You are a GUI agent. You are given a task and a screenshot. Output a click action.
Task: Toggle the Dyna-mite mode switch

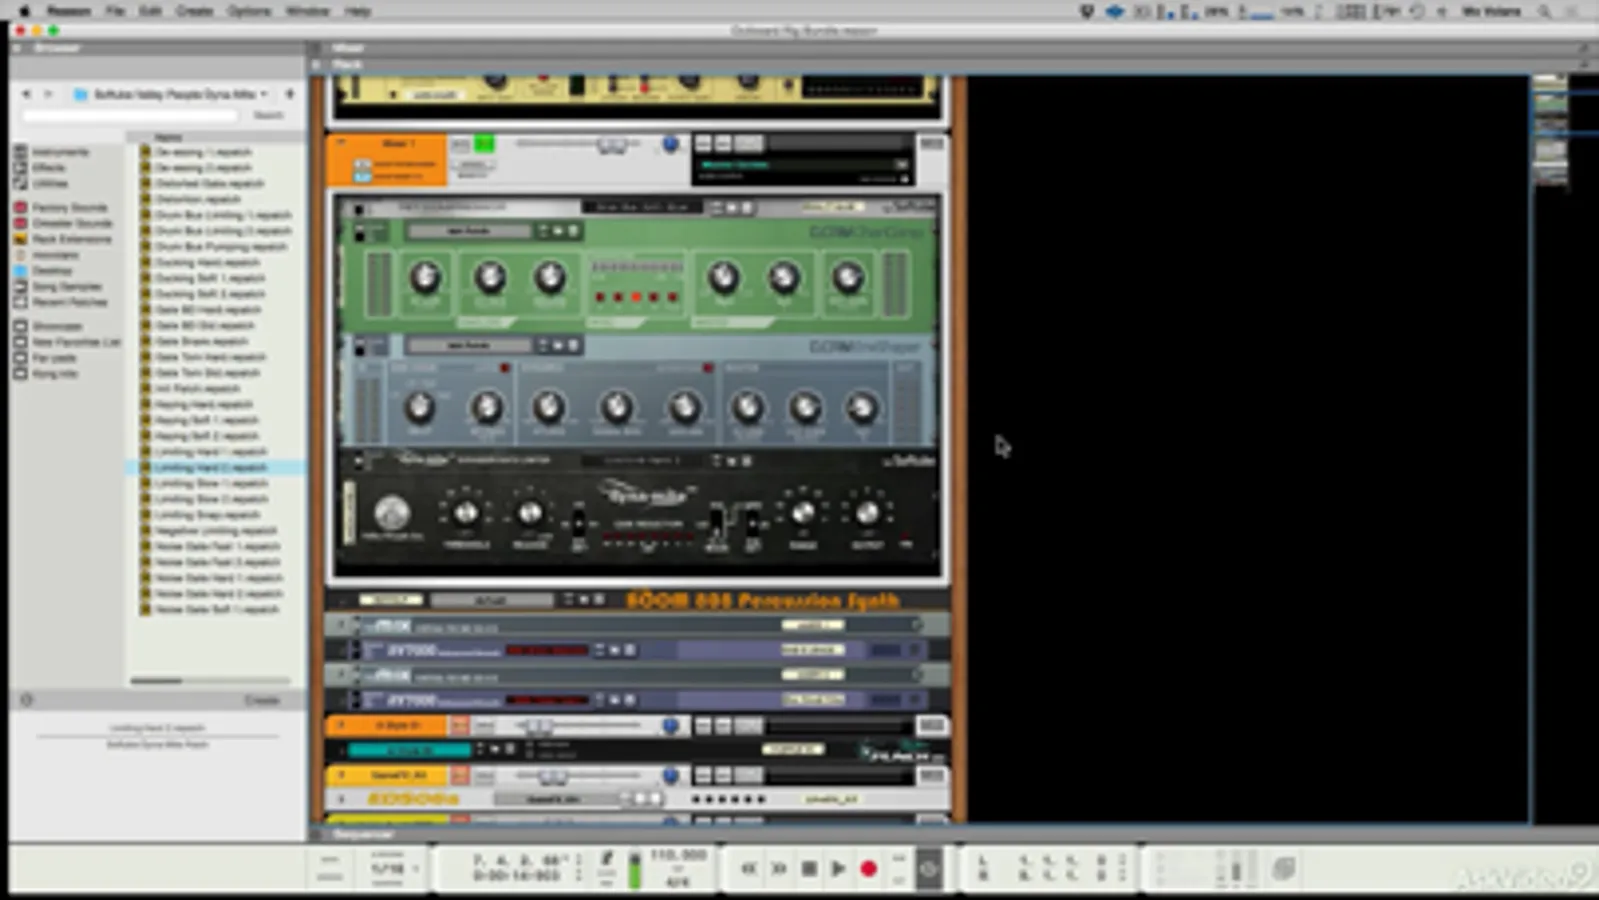[x=716, y=522]
